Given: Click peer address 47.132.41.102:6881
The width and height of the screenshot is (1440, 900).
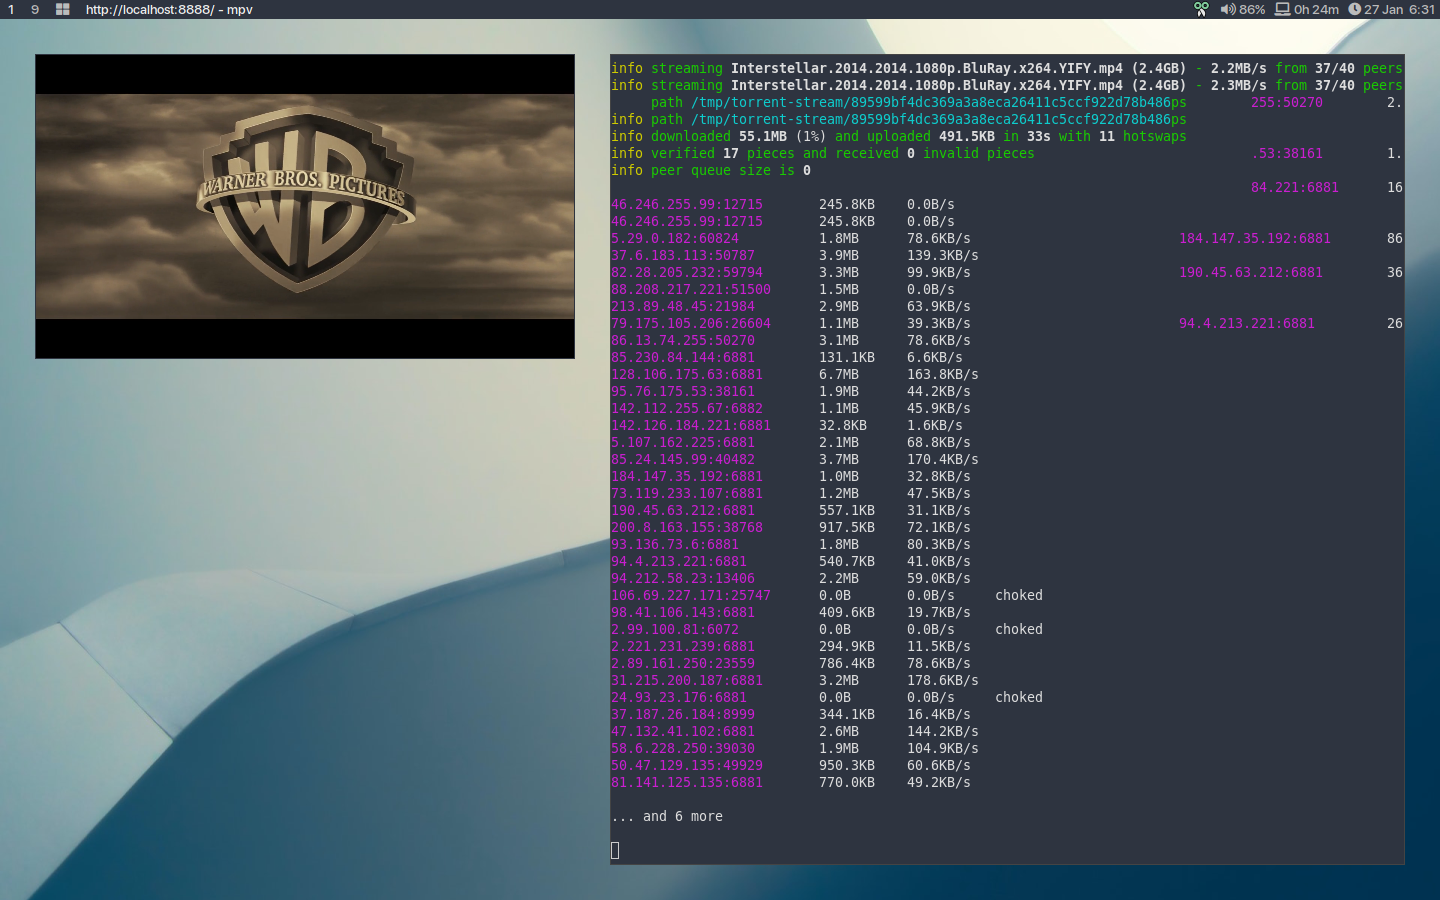Looking at the screenshot, I should [683, 731].
